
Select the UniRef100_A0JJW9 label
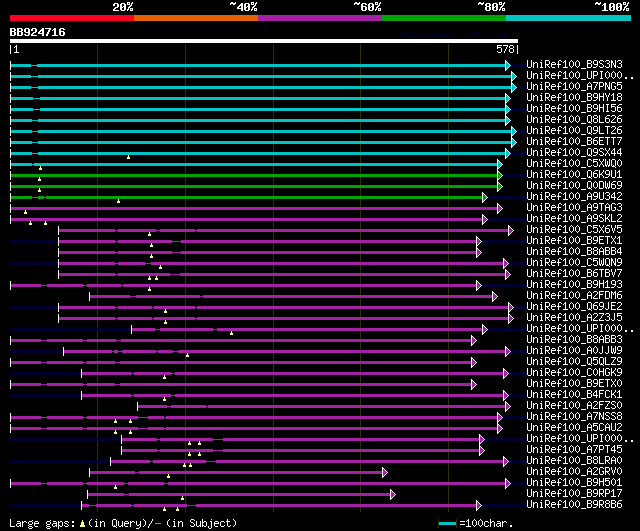coord(574,351)
